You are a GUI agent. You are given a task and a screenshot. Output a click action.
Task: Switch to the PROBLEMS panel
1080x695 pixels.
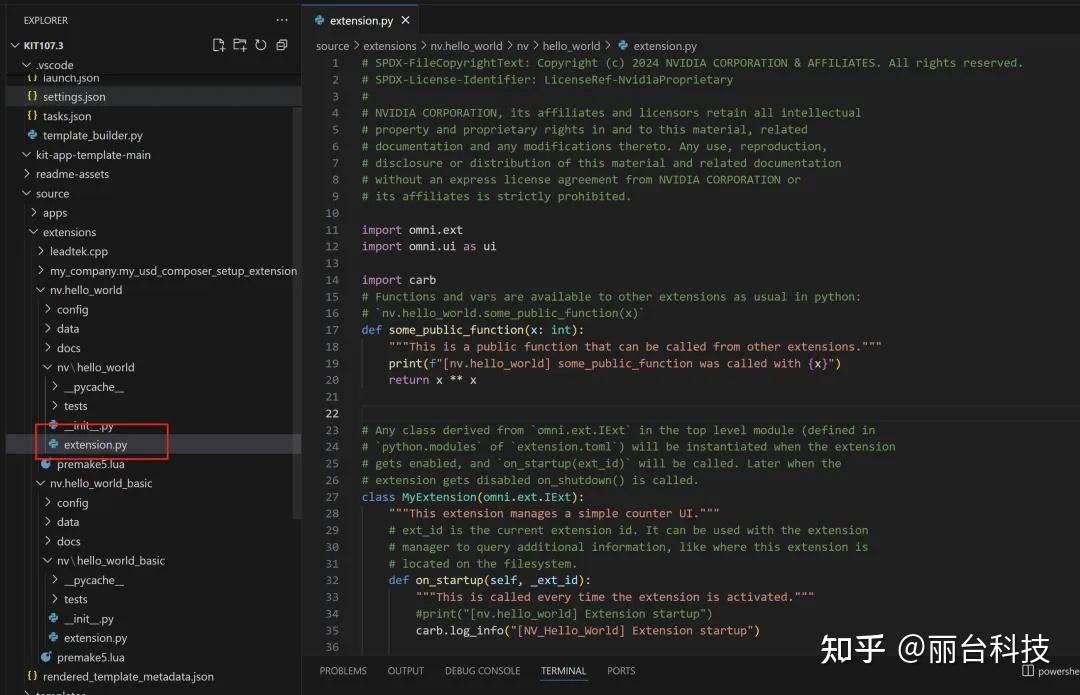(343, 671)
